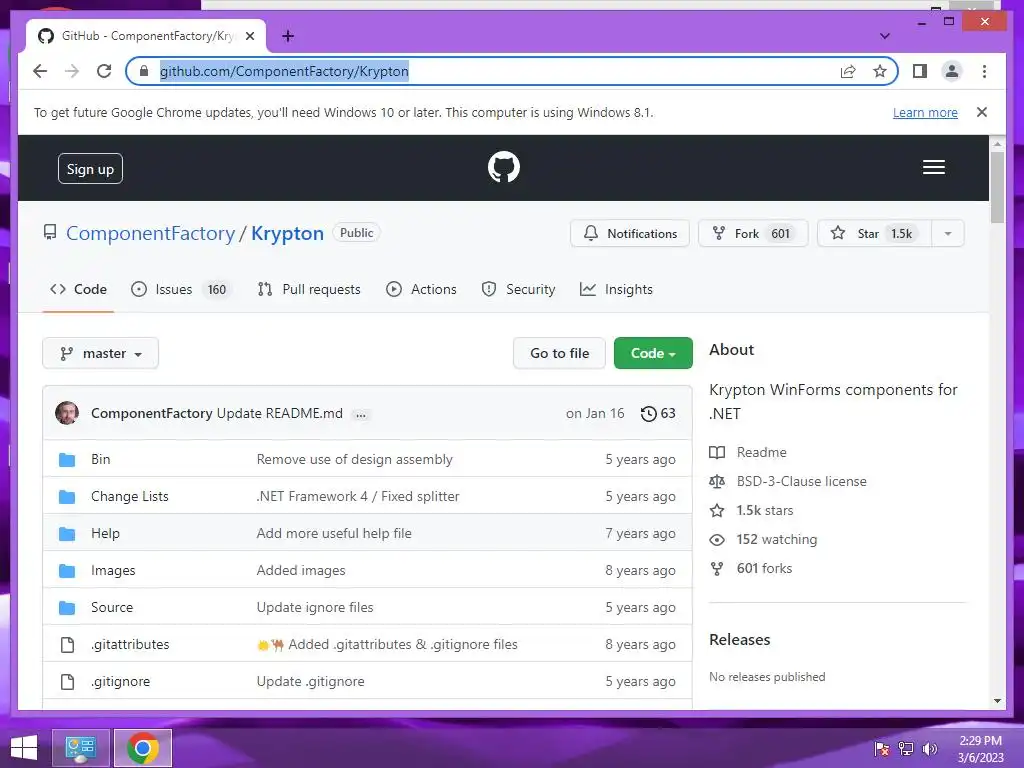Switch to the Pull requests tab
1024x768 pixels.
309,289
